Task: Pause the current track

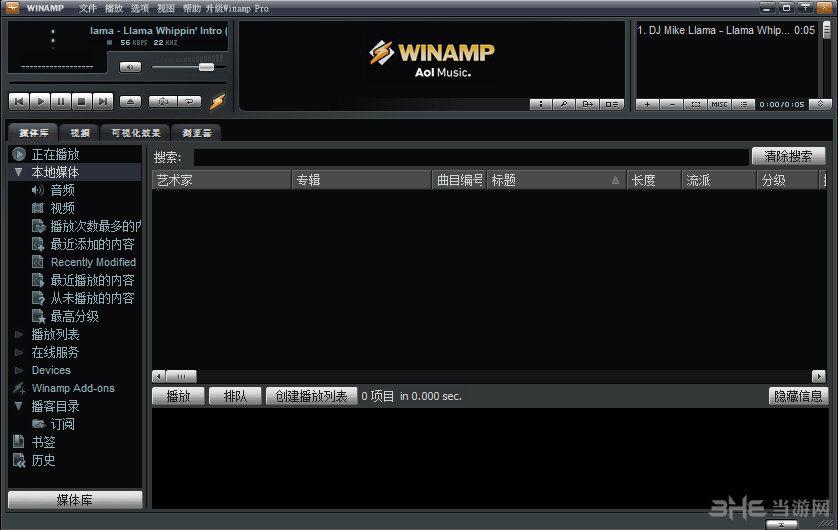Action: 61,102
